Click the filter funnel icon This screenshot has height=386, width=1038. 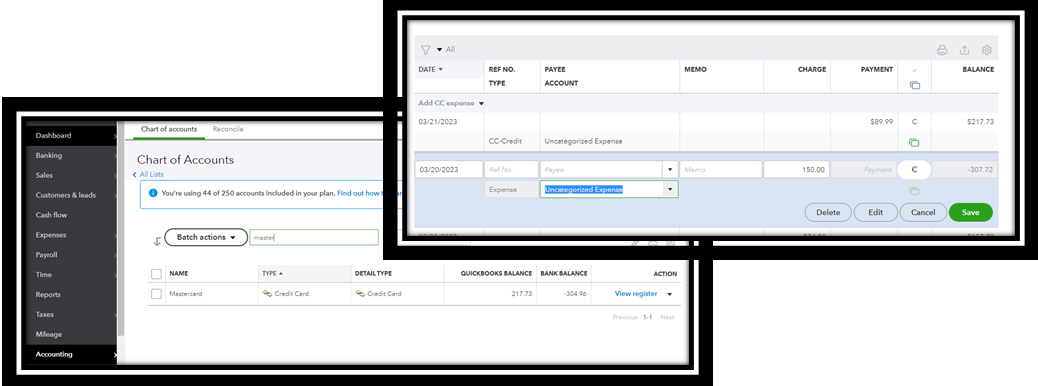pos(426,50)
